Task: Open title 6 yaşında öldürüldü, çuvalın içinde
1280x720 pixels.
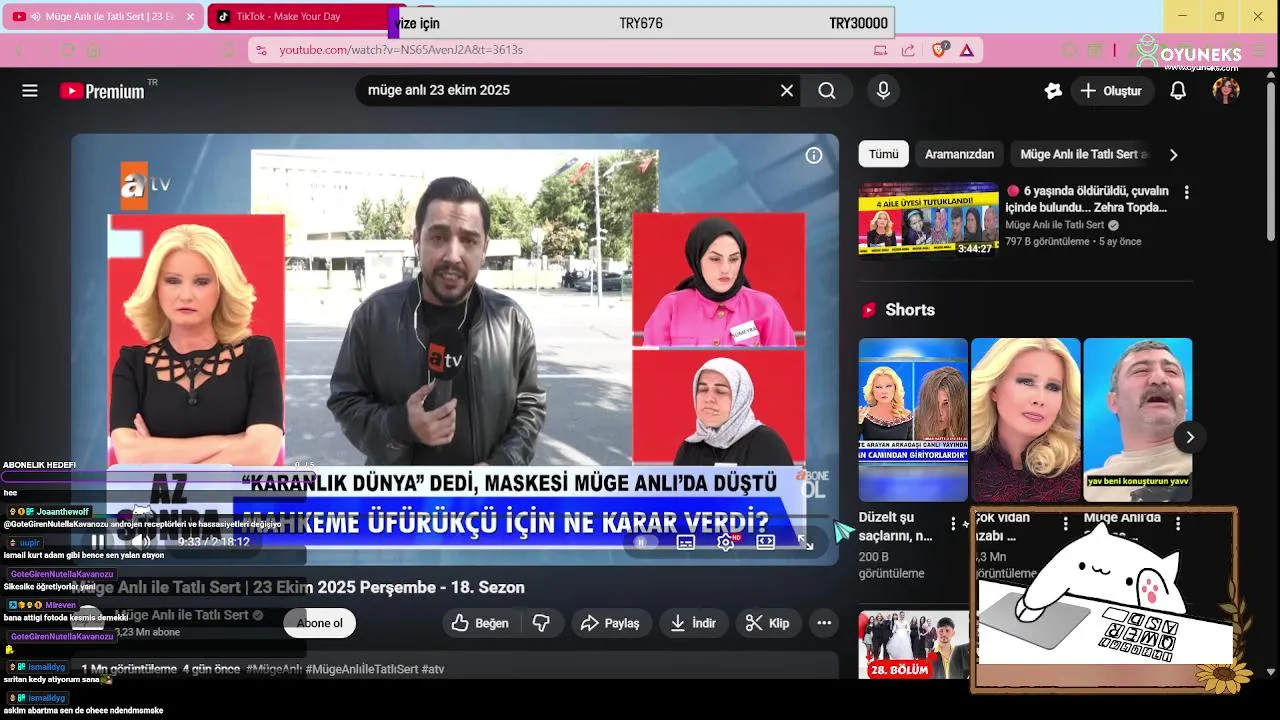Action: point(1087,199)
